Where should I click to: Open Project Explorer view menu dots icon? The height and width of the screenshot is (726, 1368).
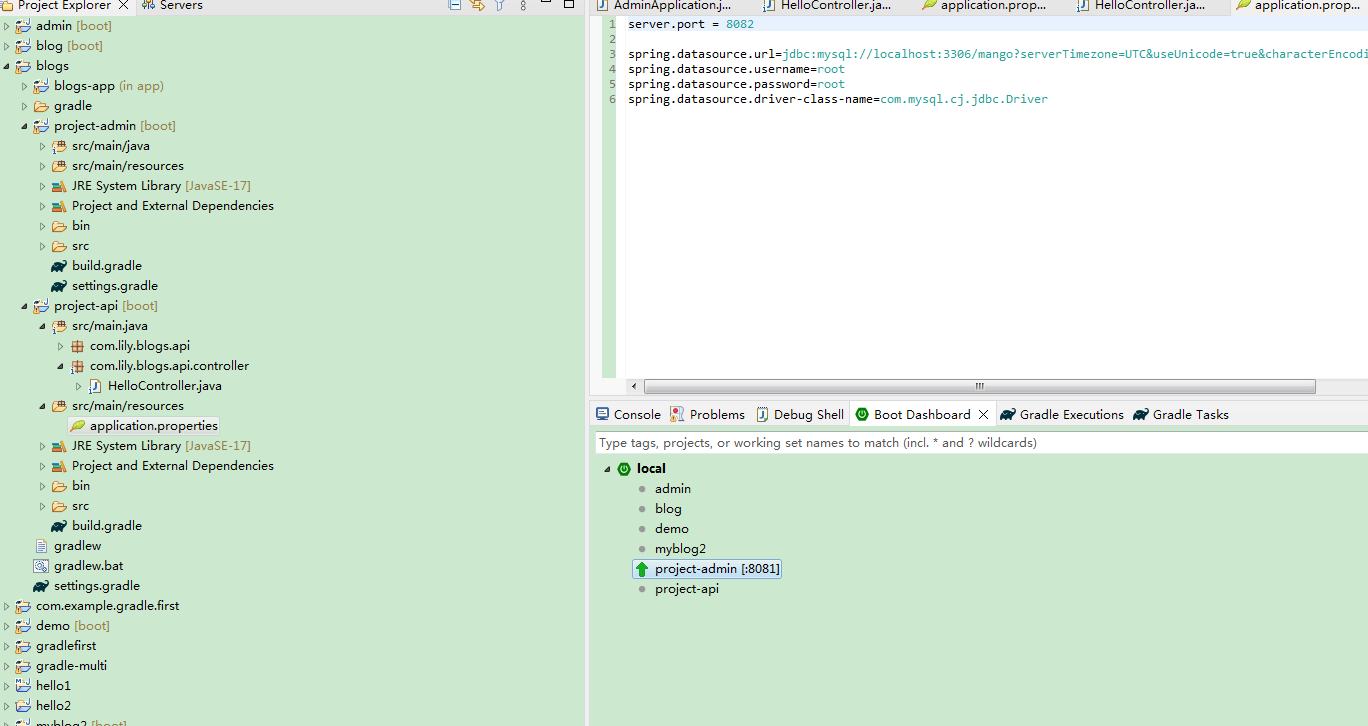tap(523, 6)
